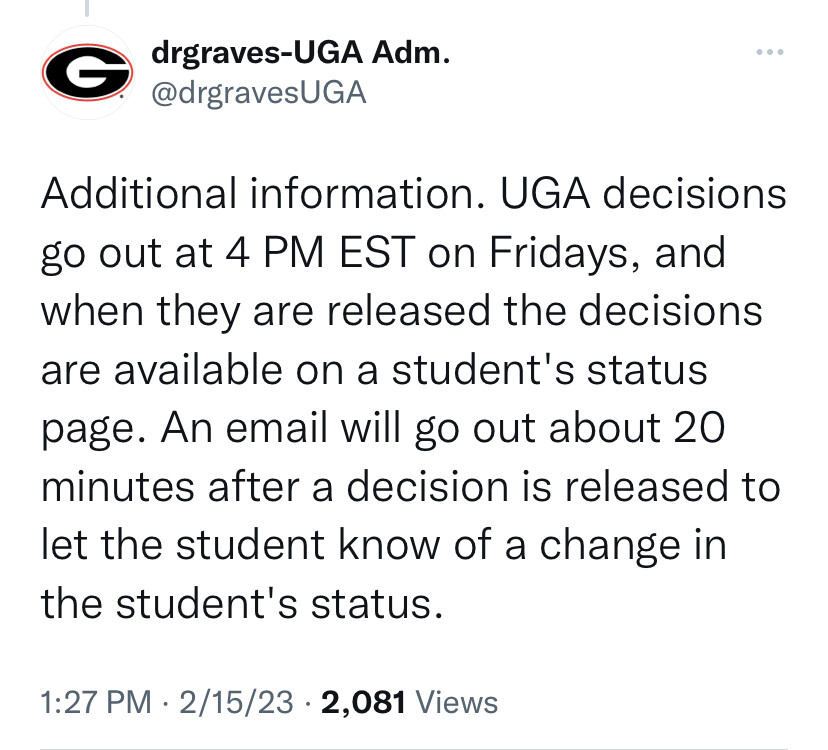Click the @drgravesUGA handle
This screenshot has width=828, height=750.
tap(257, 93)
